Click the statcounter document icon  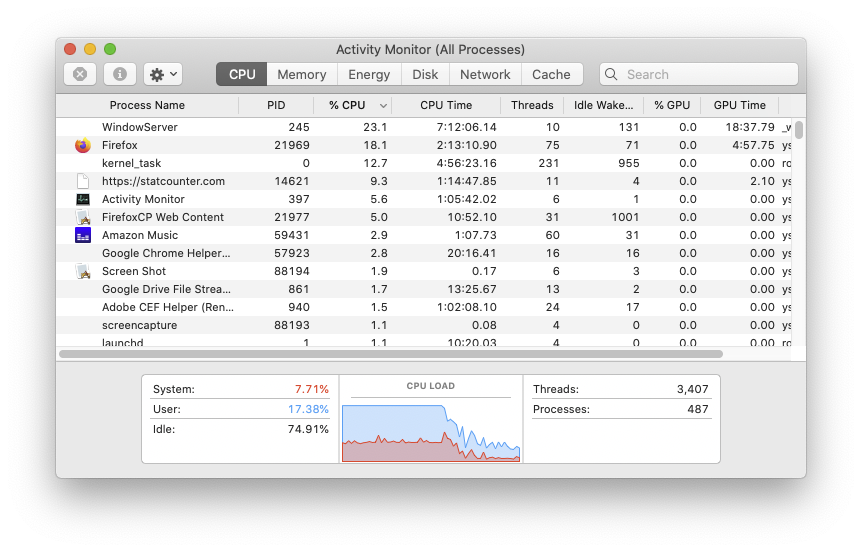[x=82, y=181]
